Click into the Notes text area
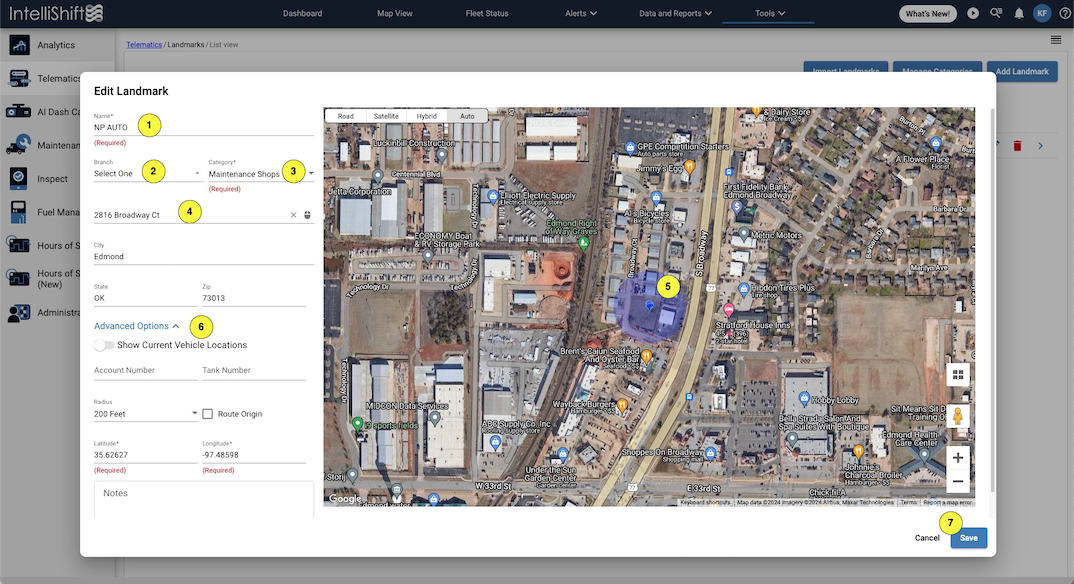 coord(204,500)
